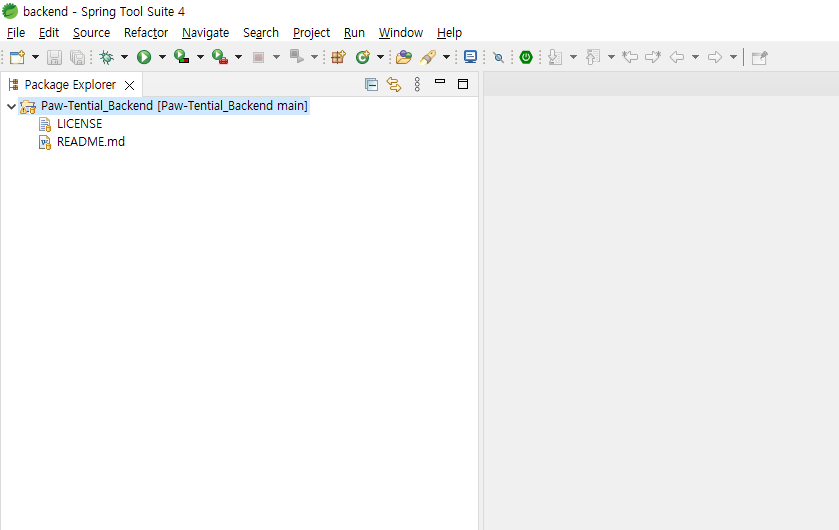The width and height of the screenshot is (839, 530).
Task: Click the Relaunch icon in toolbar
Action: click(x=296, y=56)
